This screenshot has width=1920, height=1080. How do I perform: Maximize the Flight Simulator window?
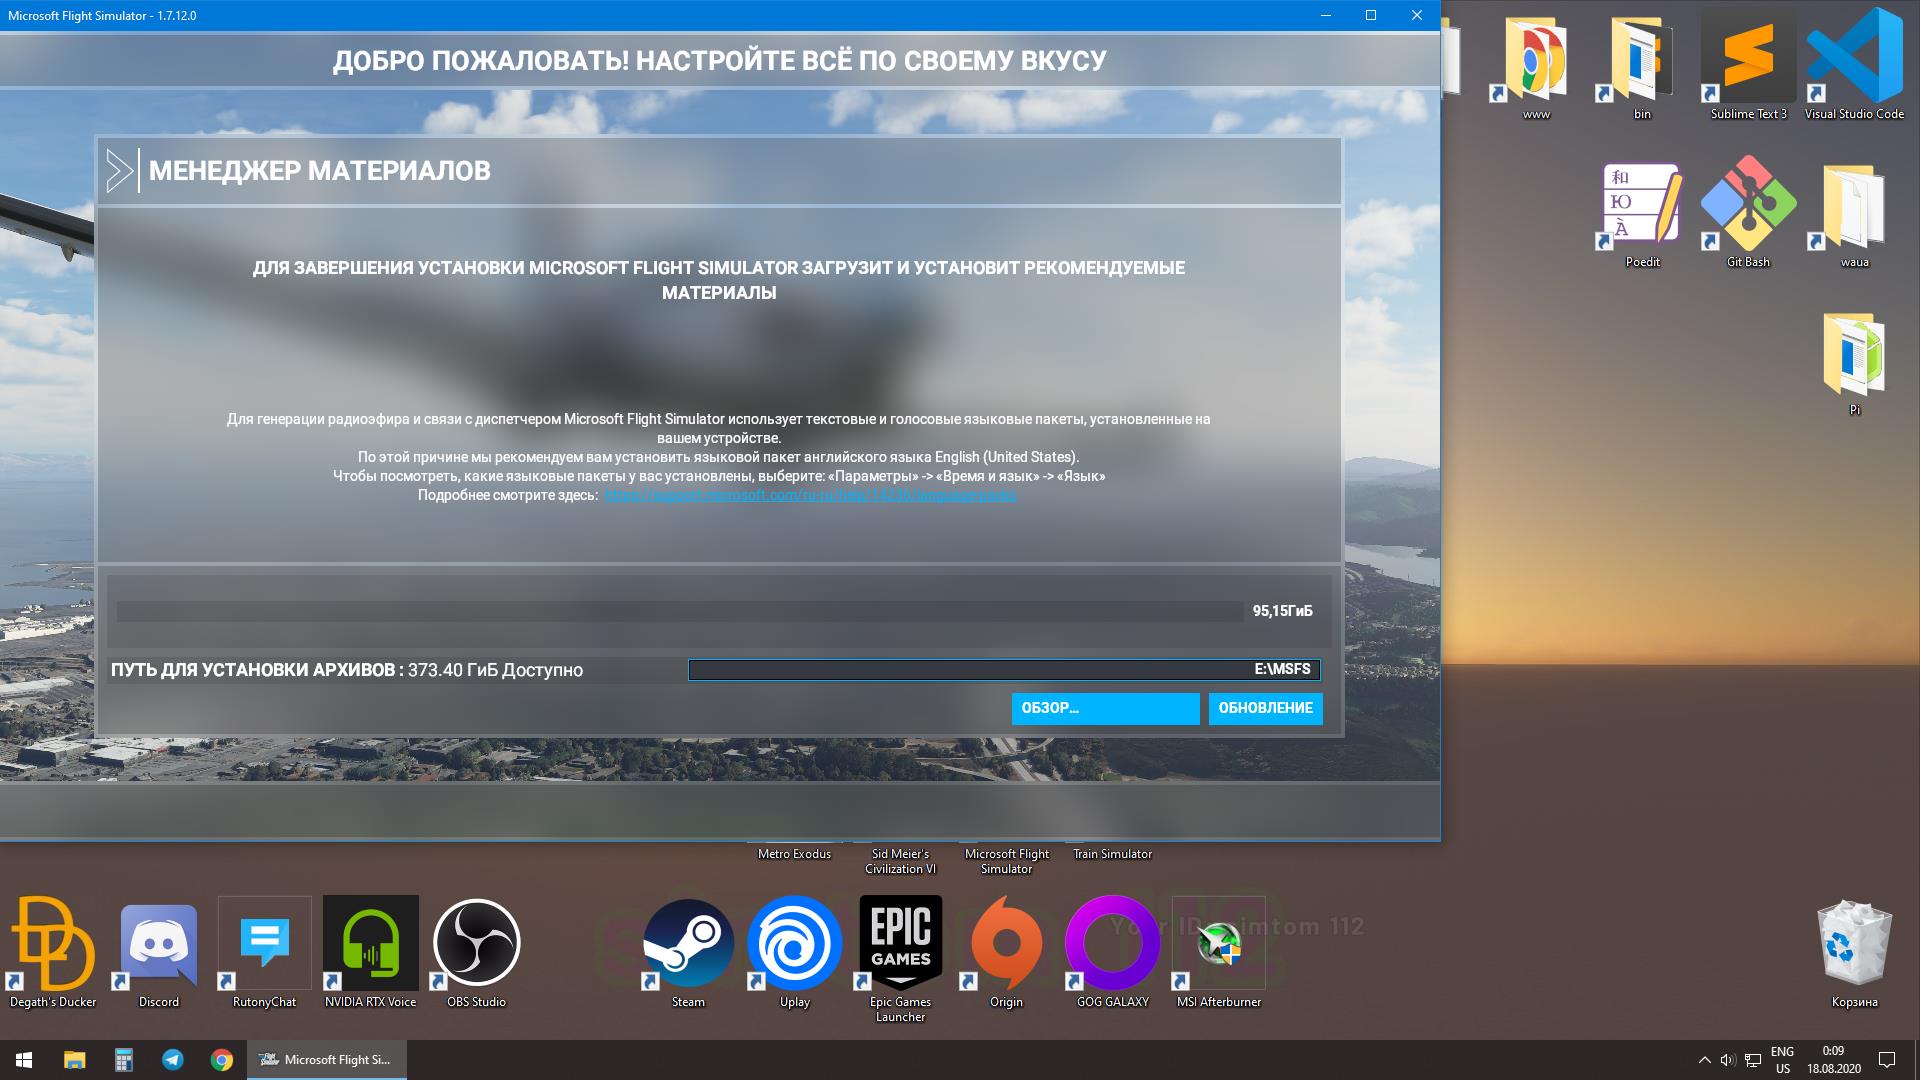[x=1371, y=15]
